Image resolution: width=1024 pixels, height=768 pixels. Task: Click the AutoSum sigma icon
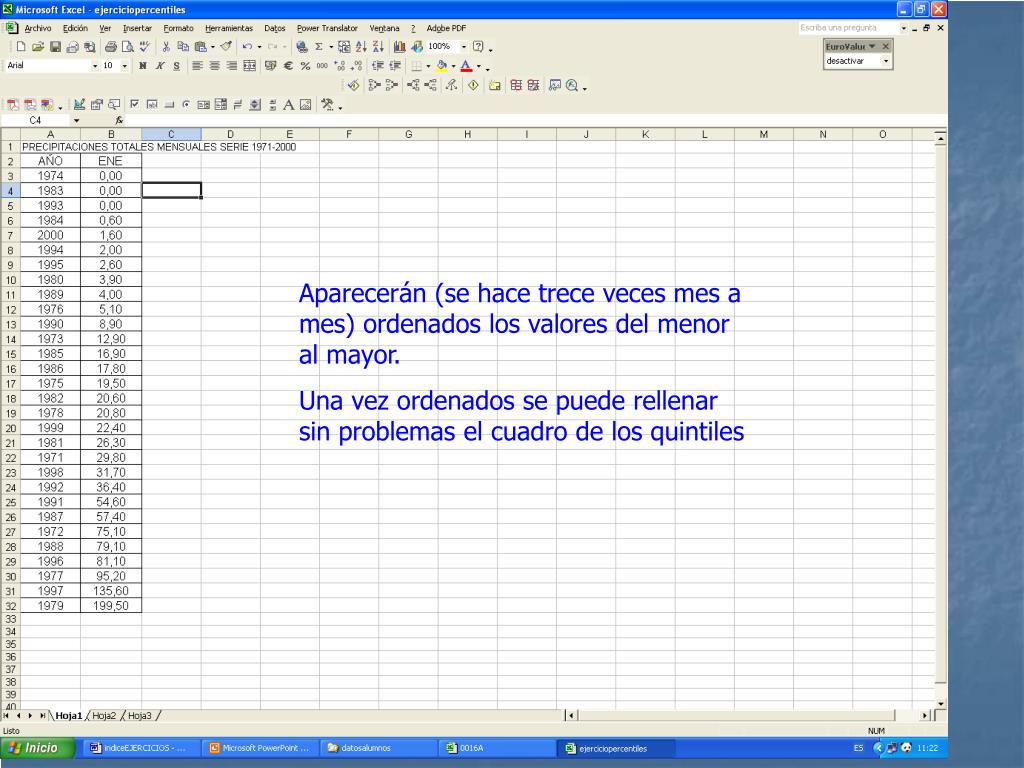coord(319,46)
